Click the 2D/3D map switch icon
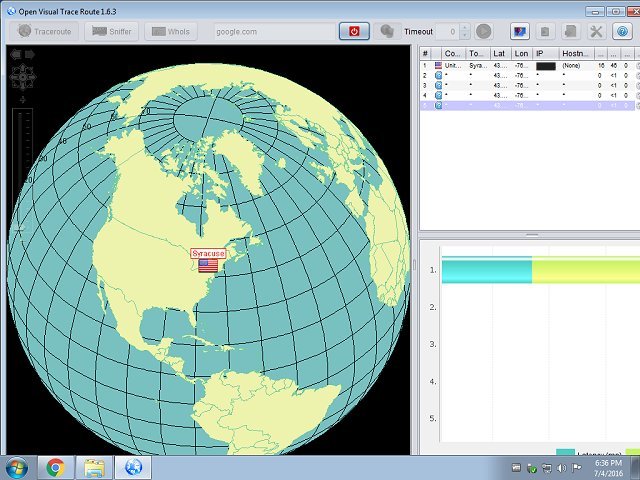 coord(520,31)
